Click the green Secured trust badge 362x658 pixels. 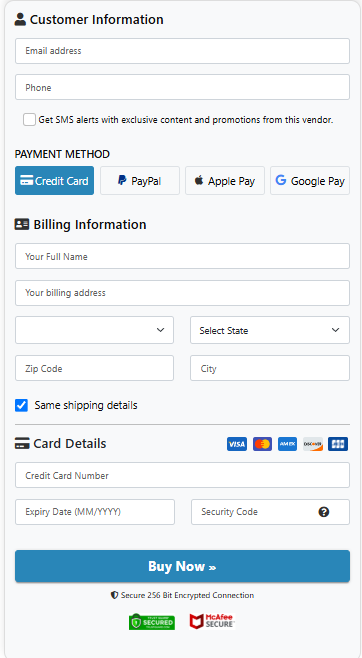(152, 622)
